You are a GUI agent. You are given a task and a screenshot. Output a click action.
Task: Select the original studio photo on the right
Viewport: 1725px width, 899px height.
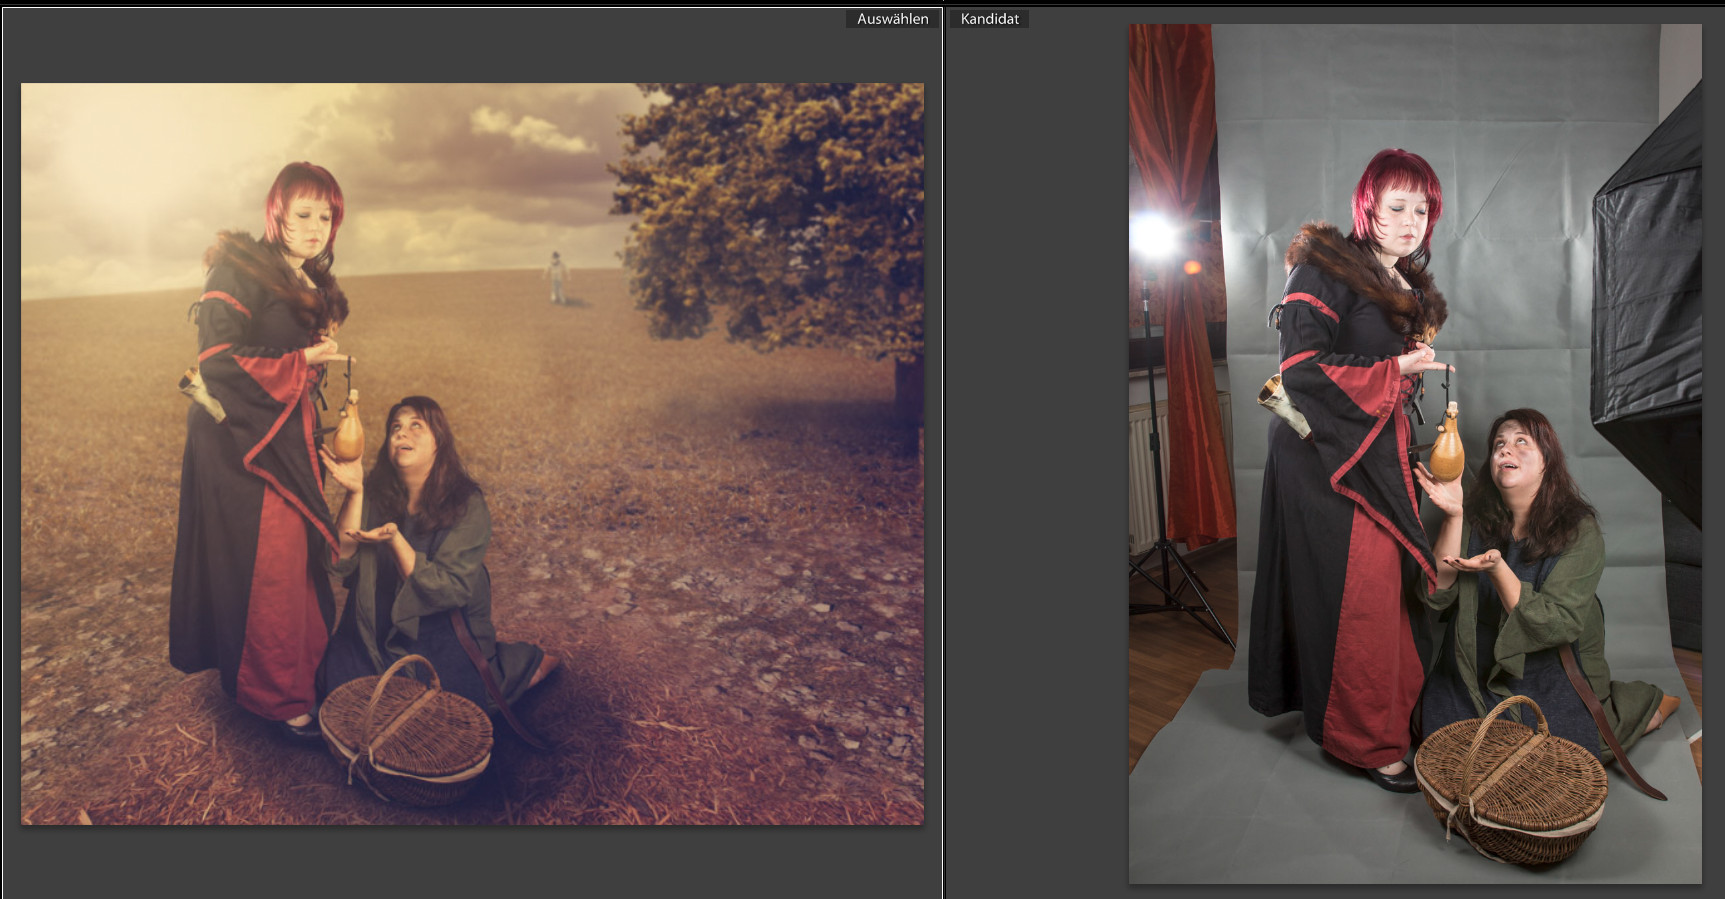(x=1415, y=454)
